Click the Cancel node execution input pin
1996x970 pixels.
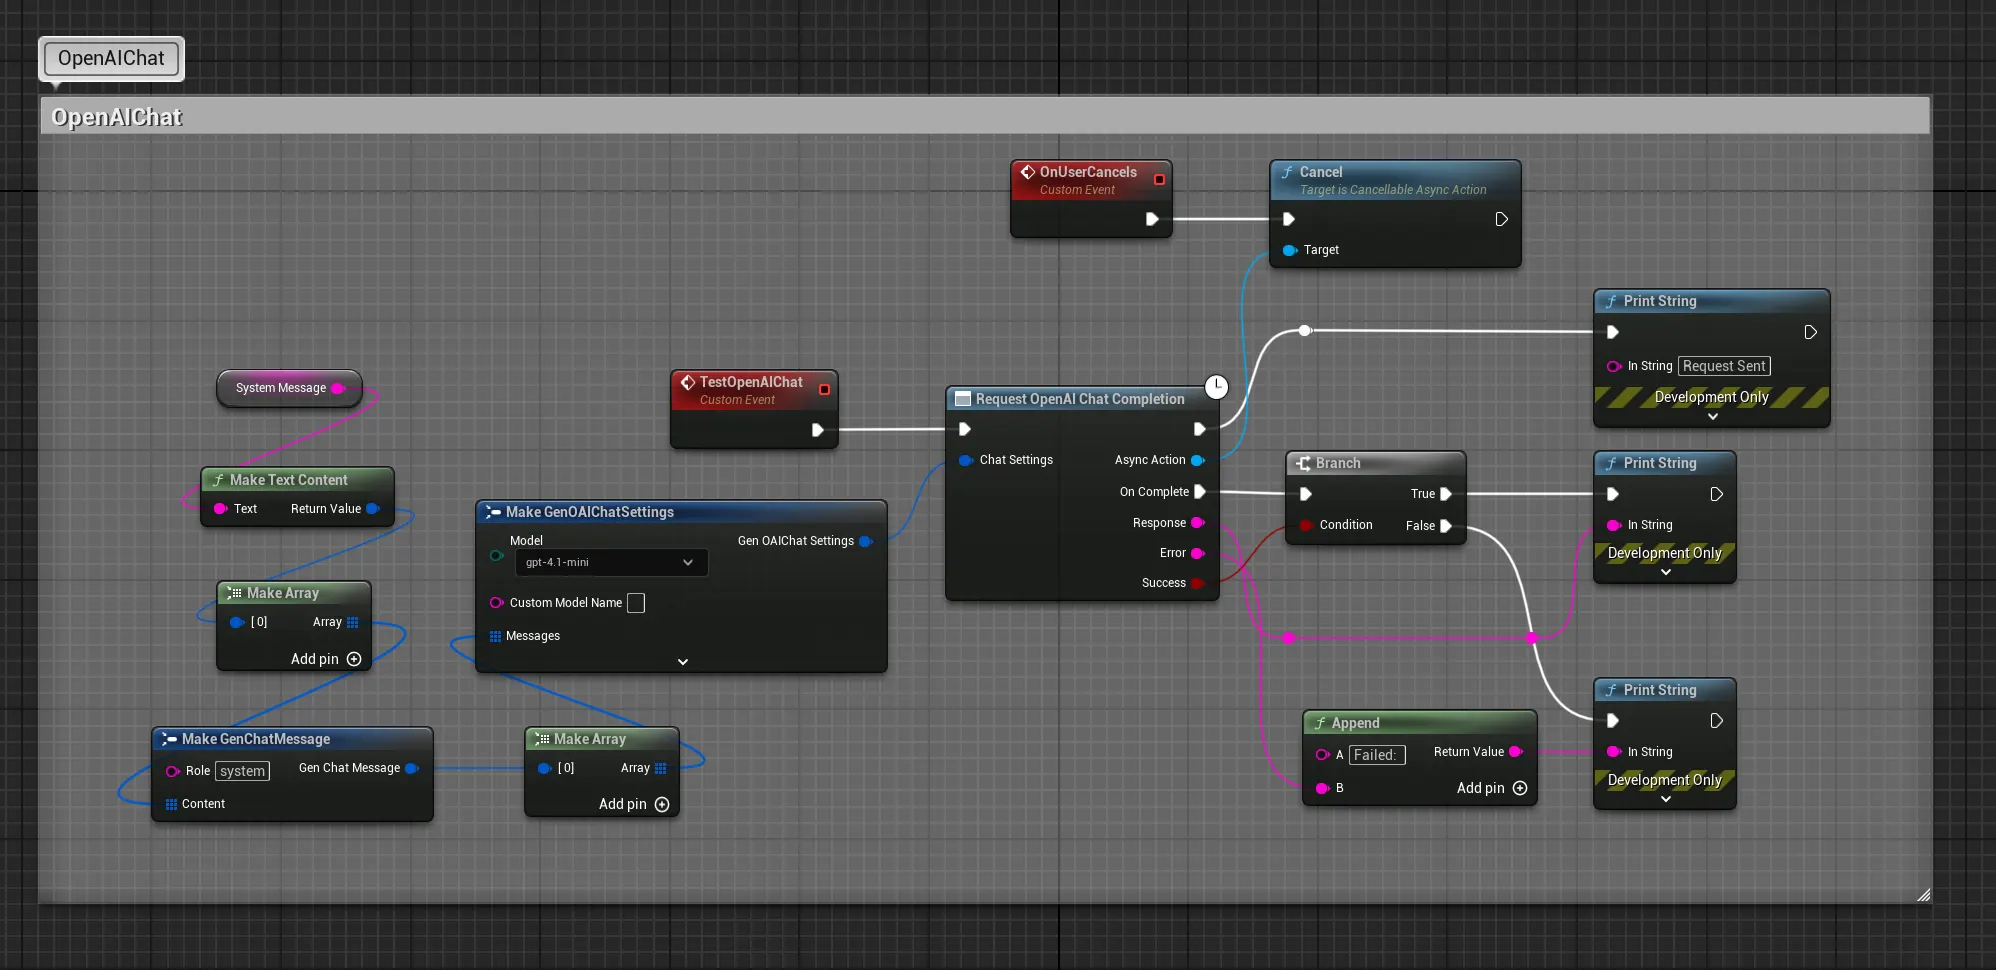pyautogui.click(x=1289, y=219)
